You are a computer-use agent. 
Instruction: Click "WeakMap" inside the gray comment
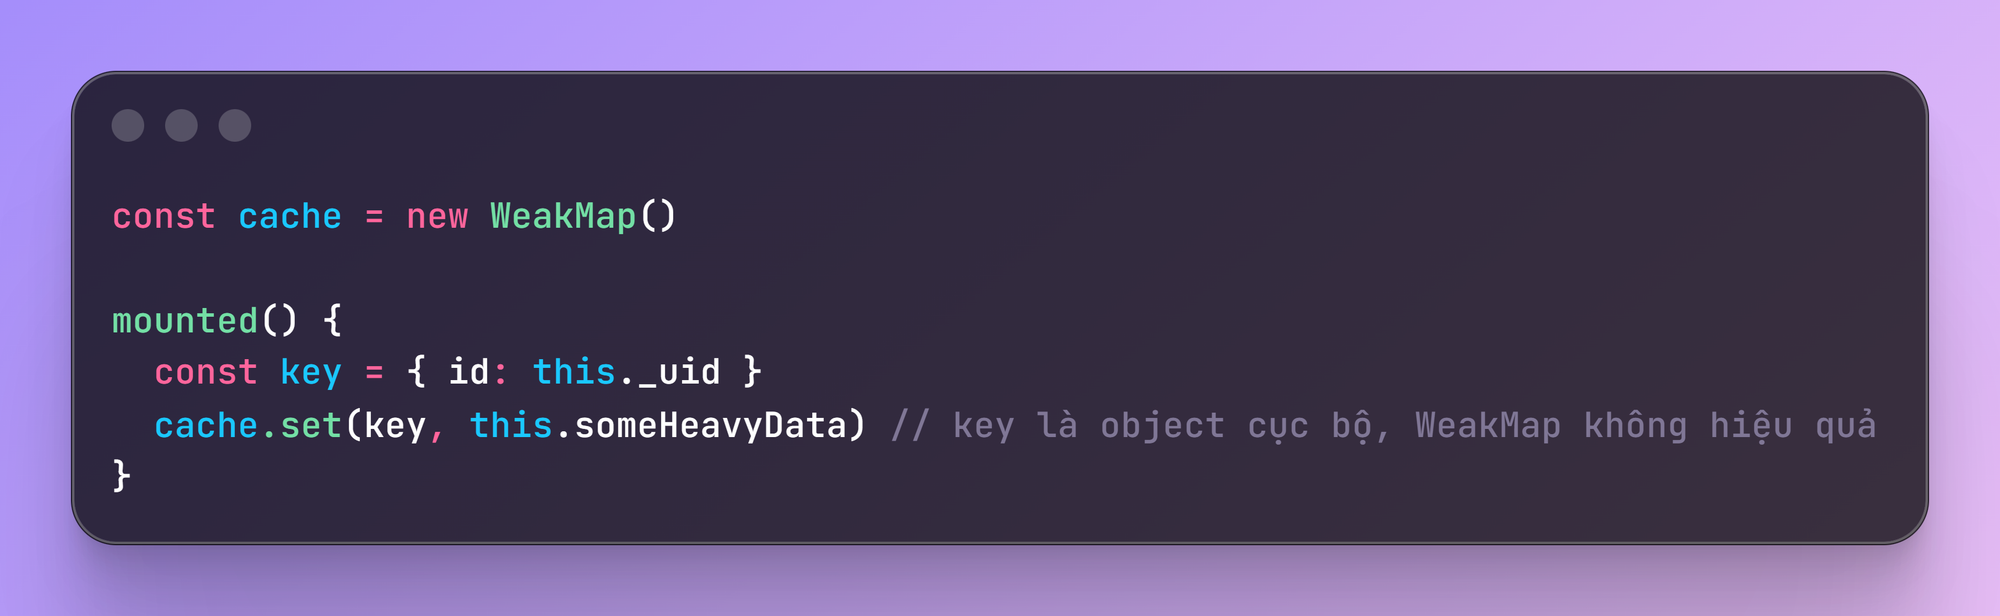point(1488,426)
